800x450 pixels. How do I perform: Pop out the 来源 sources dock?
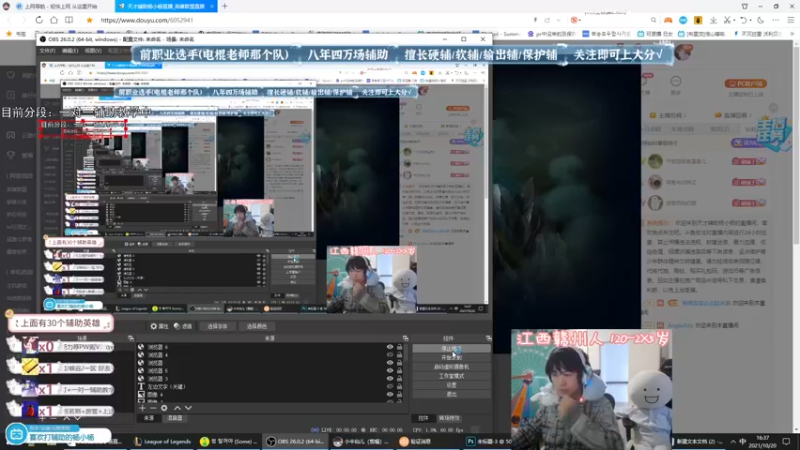coord(406,338)
